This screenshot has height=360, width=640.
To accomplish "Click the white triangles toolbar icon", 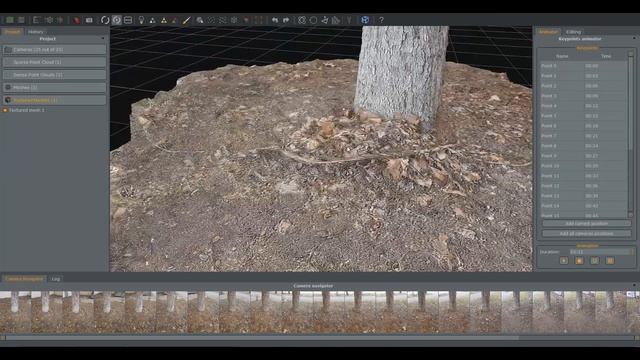I will click(153, 20).
